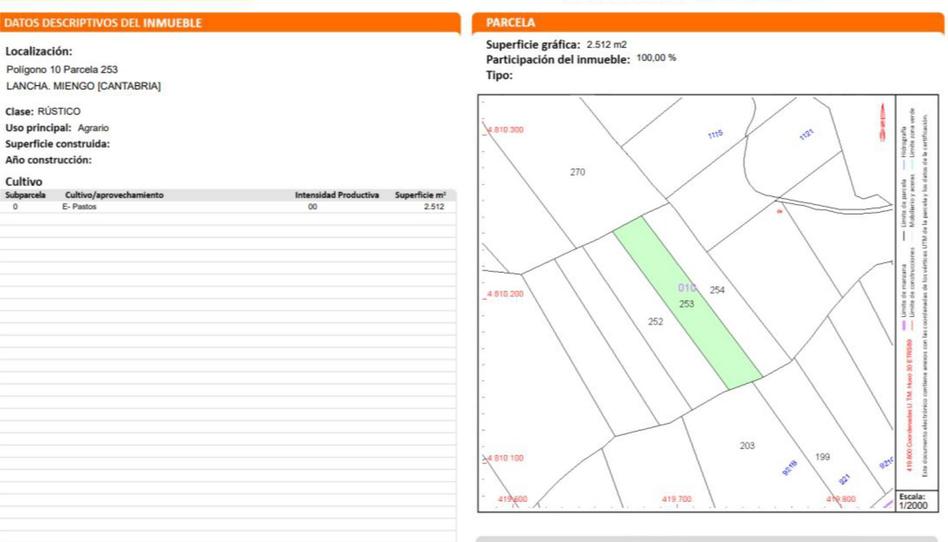Click parcel label 199 on the map
Image resolution: width=948 pixels, height=542 pixels.
[x=822, y=456]
